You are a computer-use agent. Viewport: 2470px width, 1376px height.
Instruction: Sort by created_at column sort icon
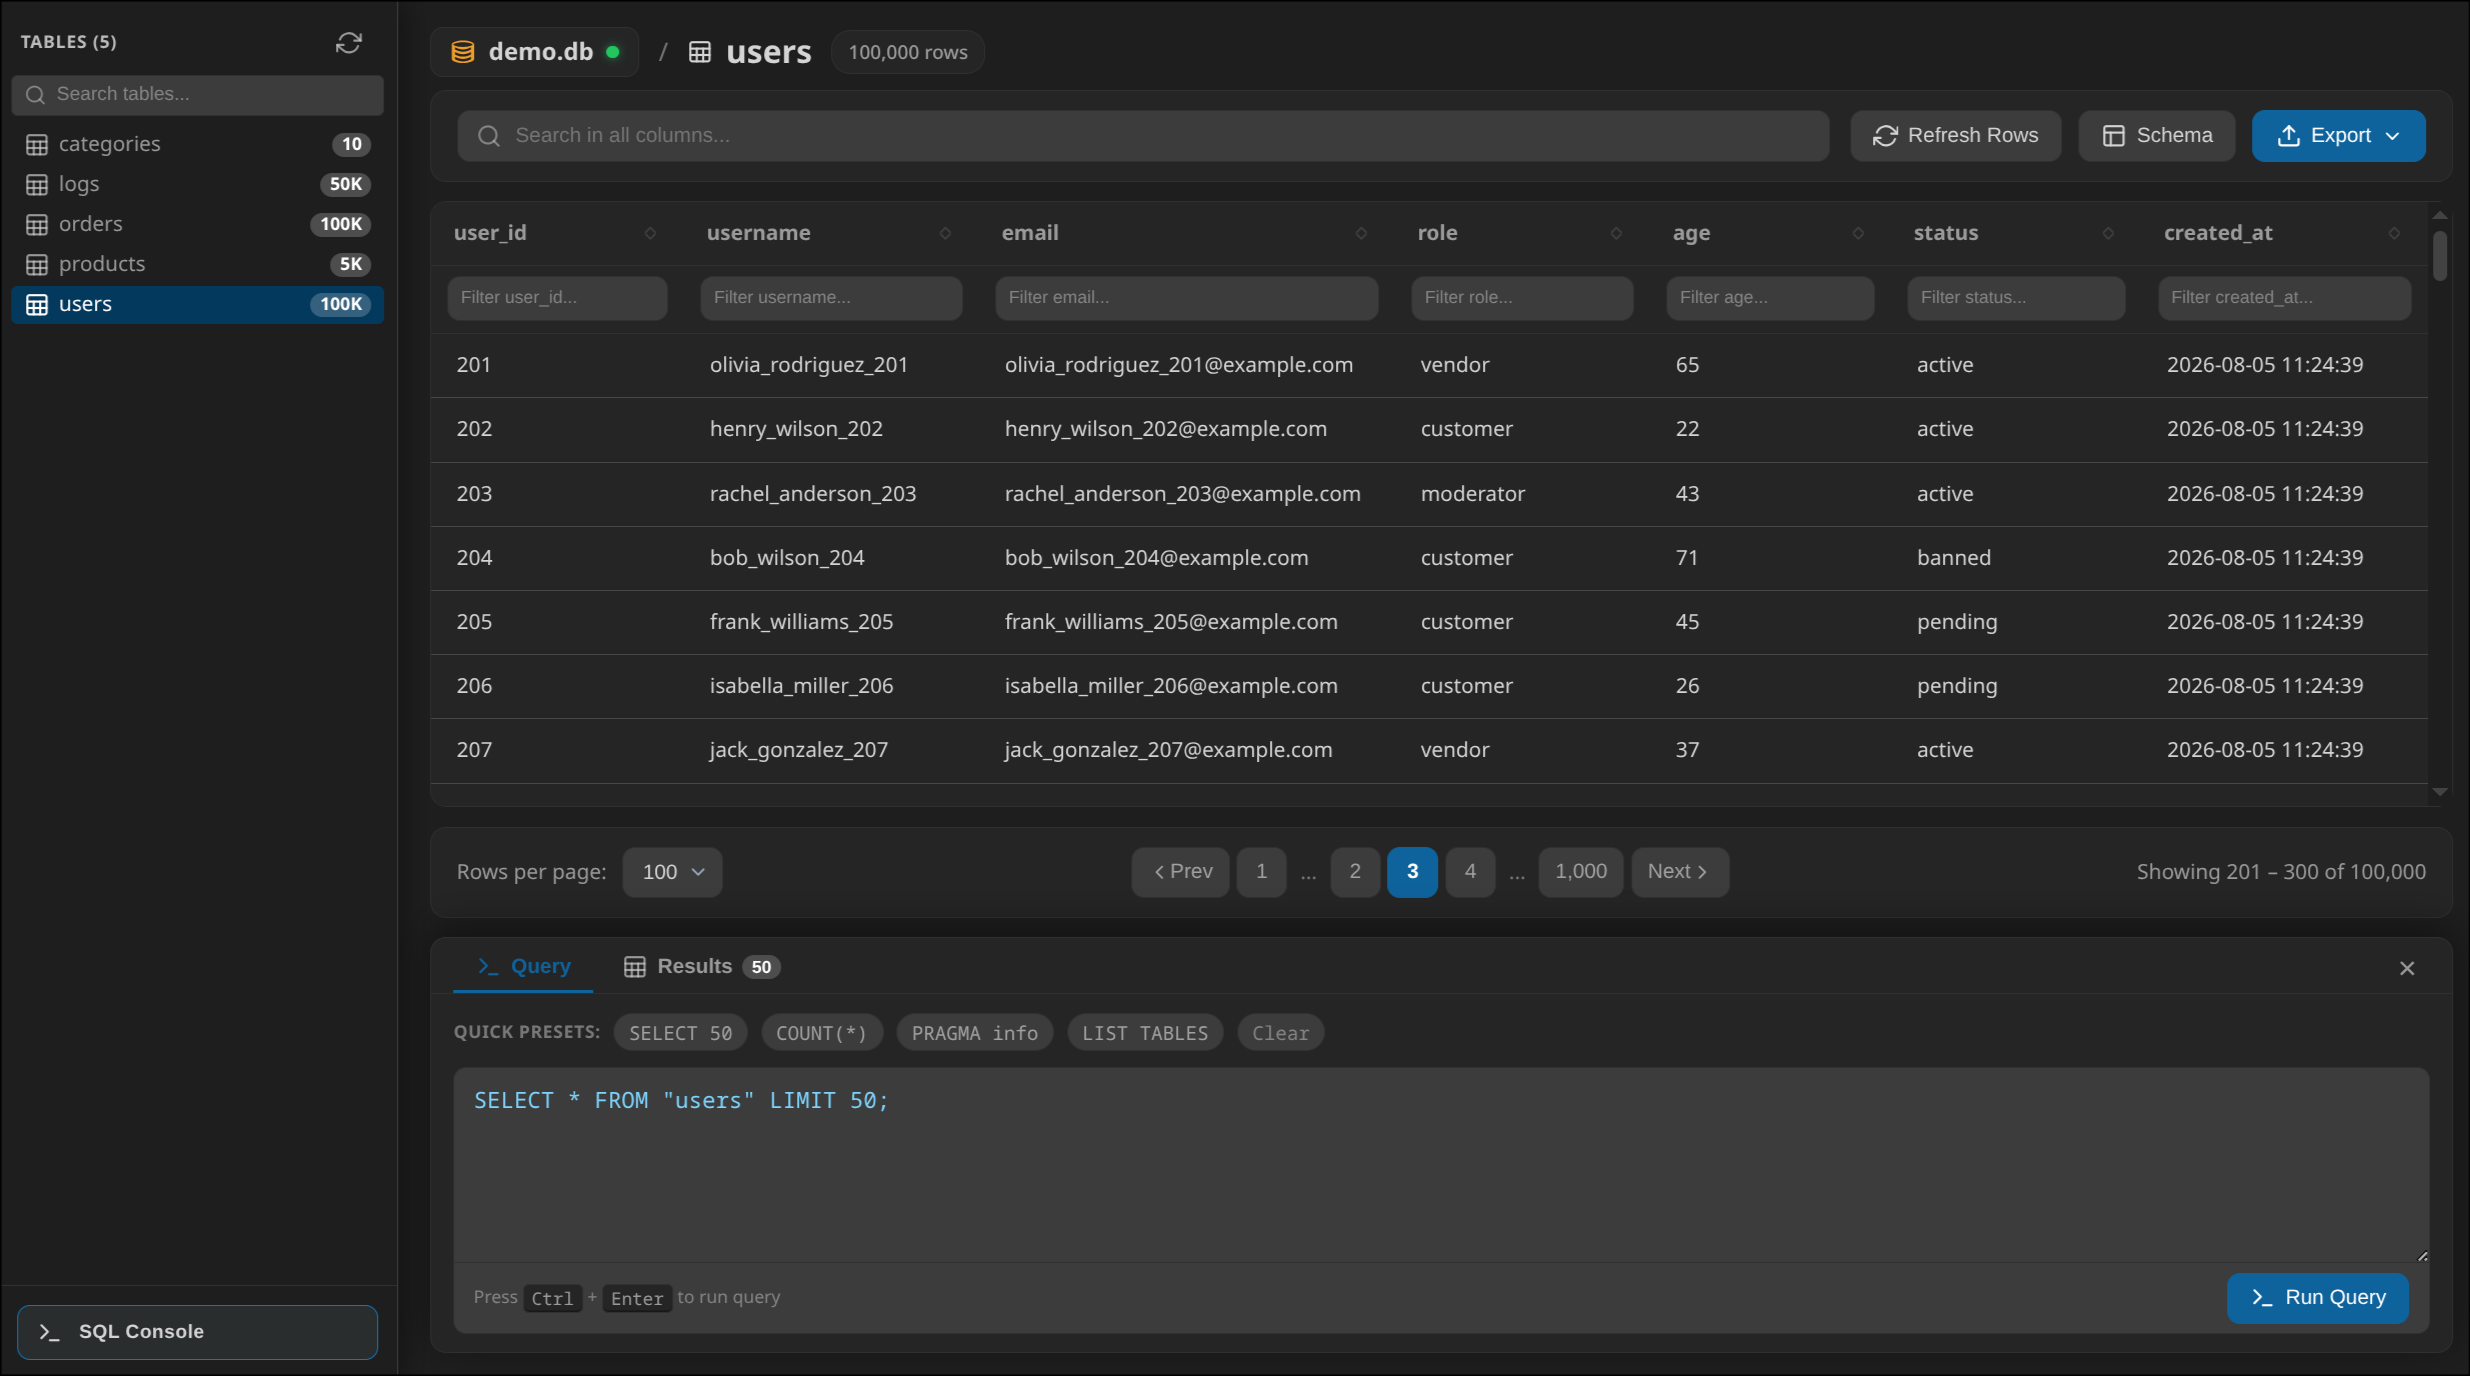pos(2394,233)
